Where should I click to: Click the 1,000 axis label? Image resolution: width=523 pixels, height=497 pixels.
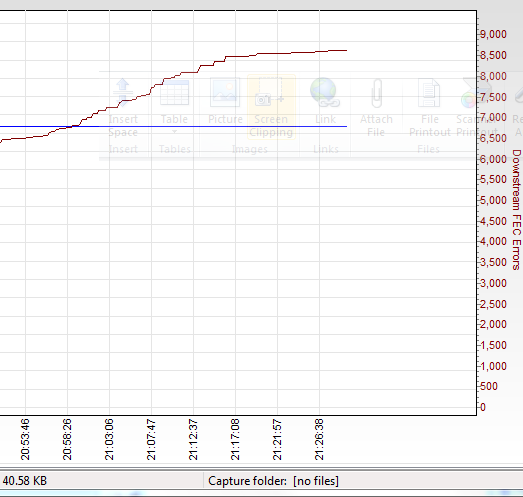point(493,366)
